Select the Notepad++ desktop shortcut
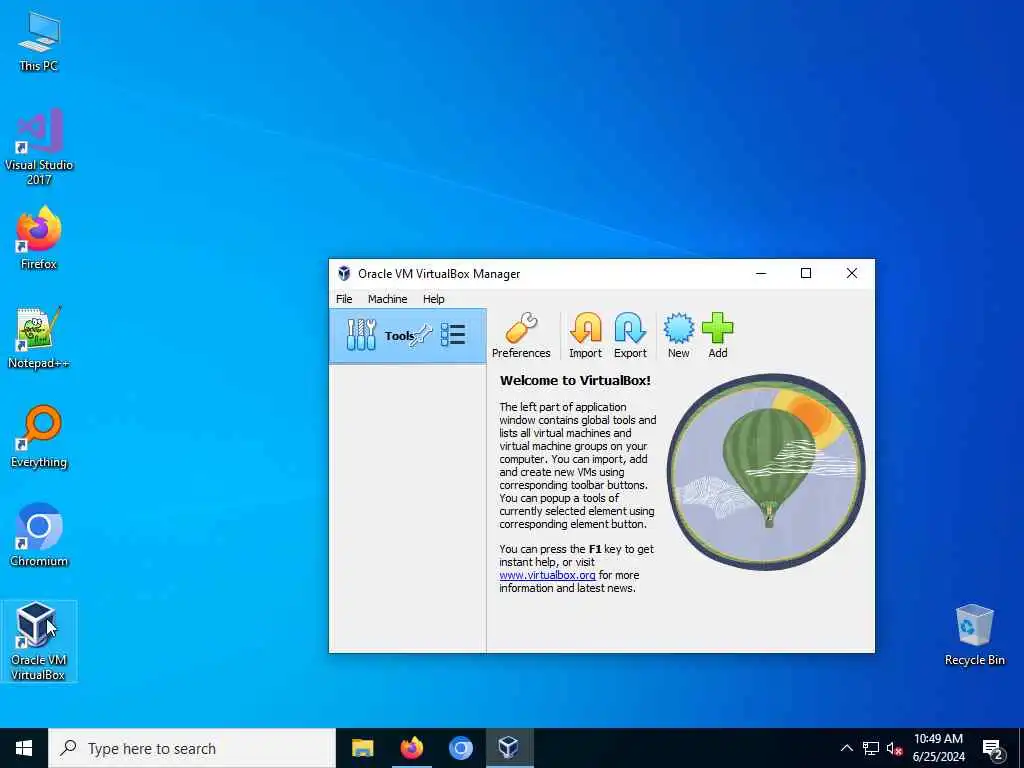Viewport: 1024px width, 768px height. pyautogui.click(x=39, y=338)
